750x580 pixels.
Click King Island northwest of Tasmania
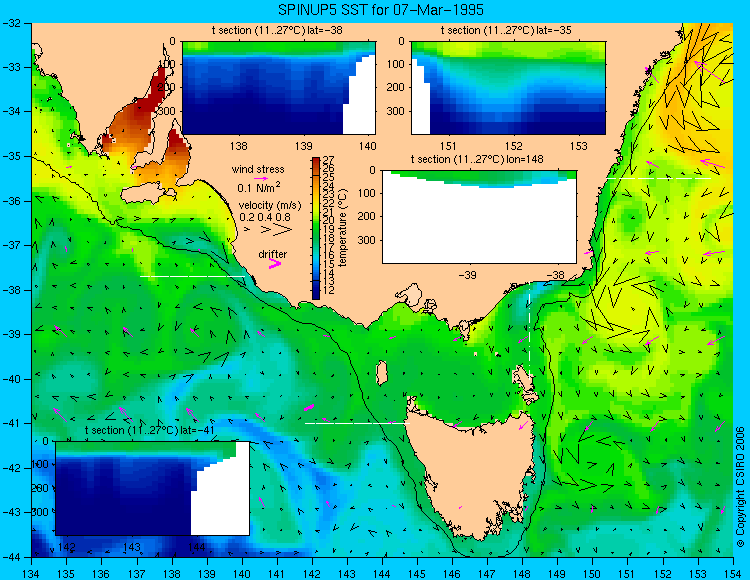coord(381,373)
